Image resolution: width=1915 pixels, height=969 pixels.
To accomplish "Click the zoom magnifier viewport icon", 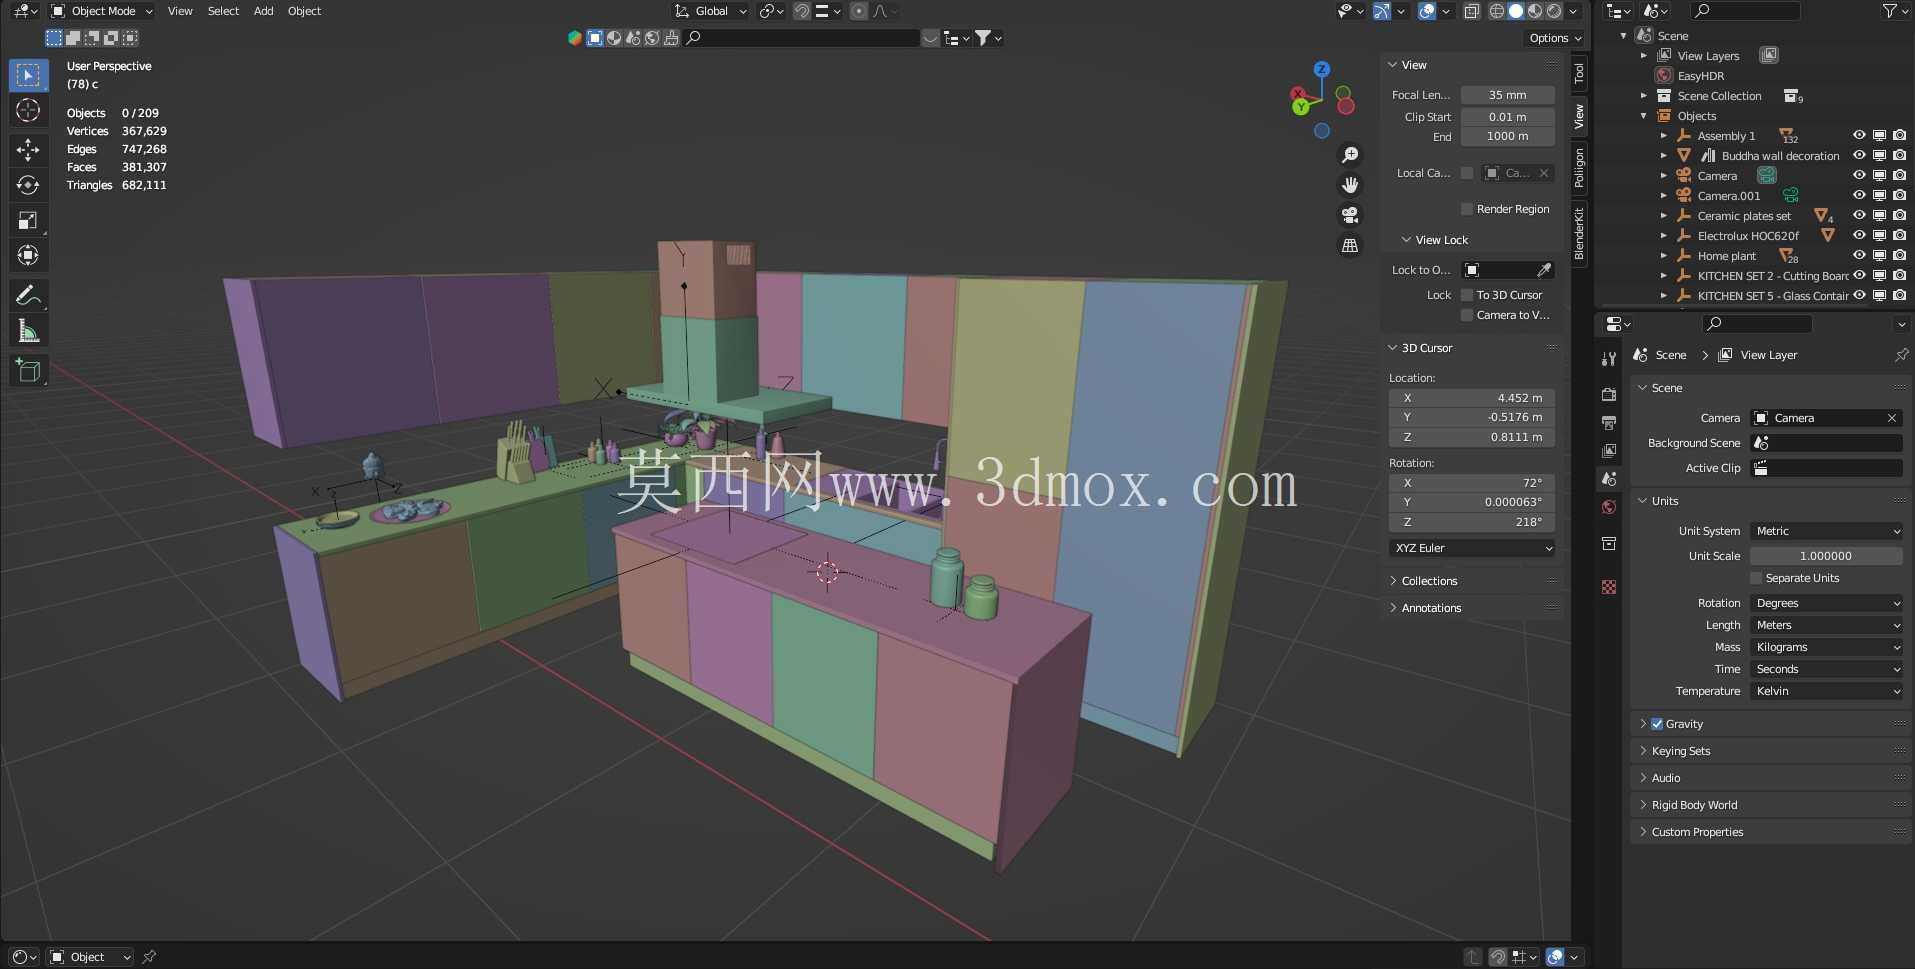I will [1350, 155].
